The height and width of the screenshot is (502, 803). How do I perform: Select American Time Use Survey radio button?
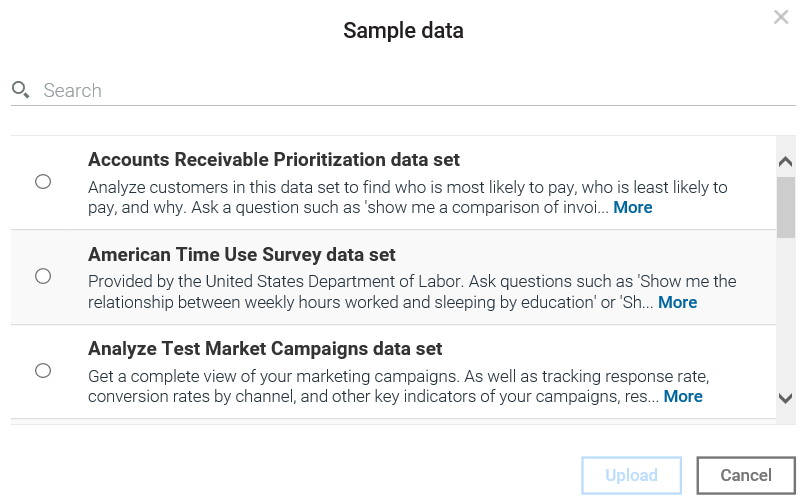(43, 276)
